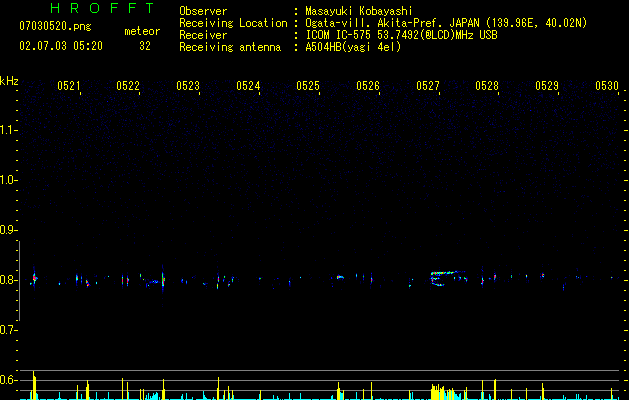Click the 0530 time marker
This screenshot has height=400, width=629.
pos(607,86)
